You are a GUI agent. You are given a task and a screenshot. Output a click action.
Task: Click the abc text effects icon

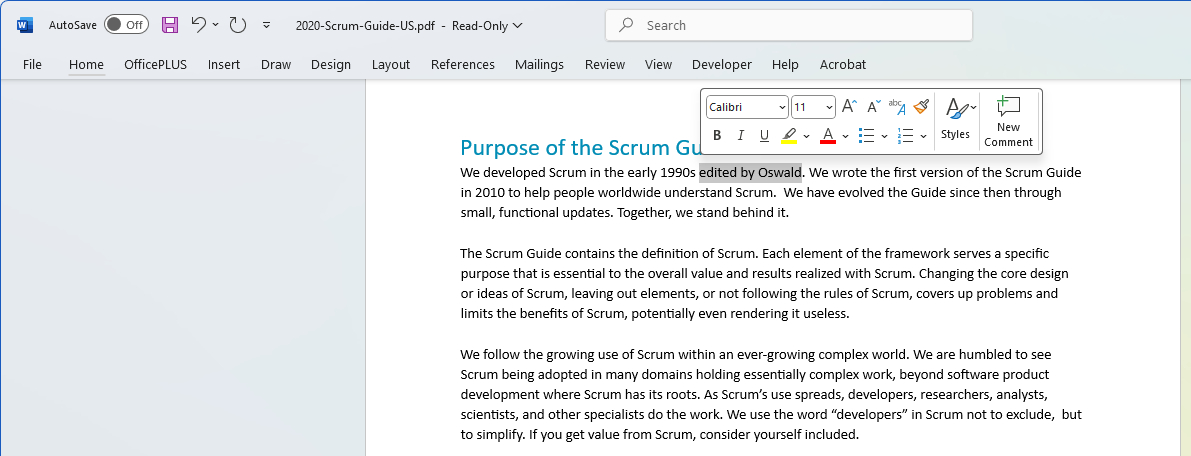click(897, 106)
